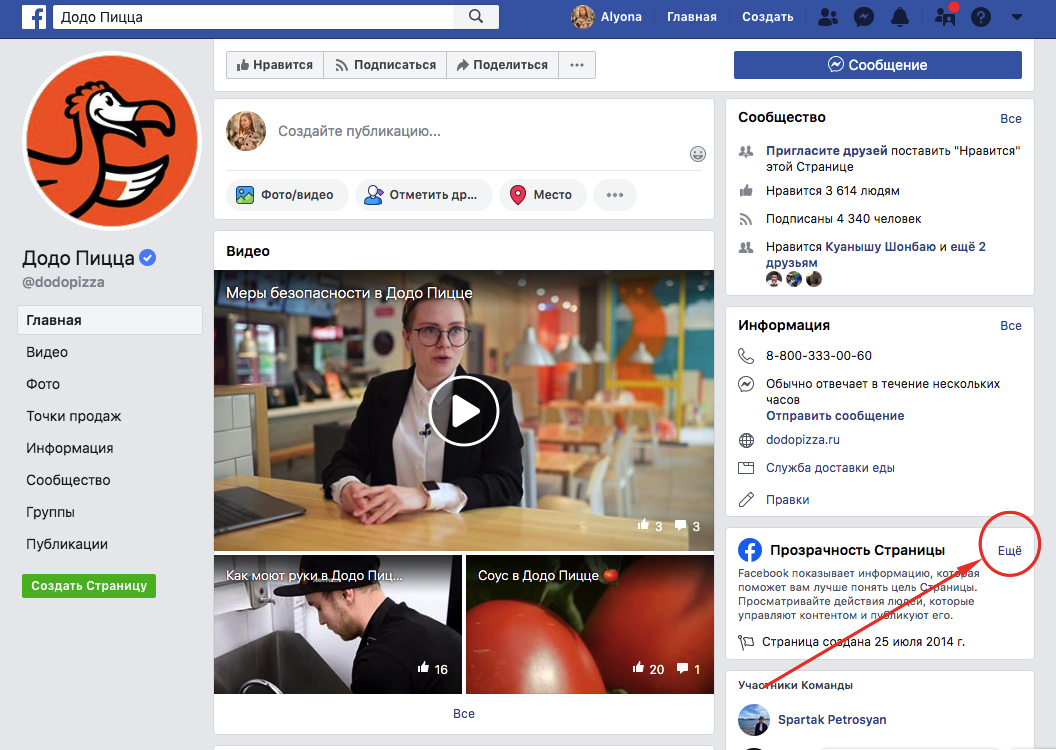Open the Messenger icon in top bar
The height and width of the screenshot is (750, 1056).
click(x=863, y=17)
